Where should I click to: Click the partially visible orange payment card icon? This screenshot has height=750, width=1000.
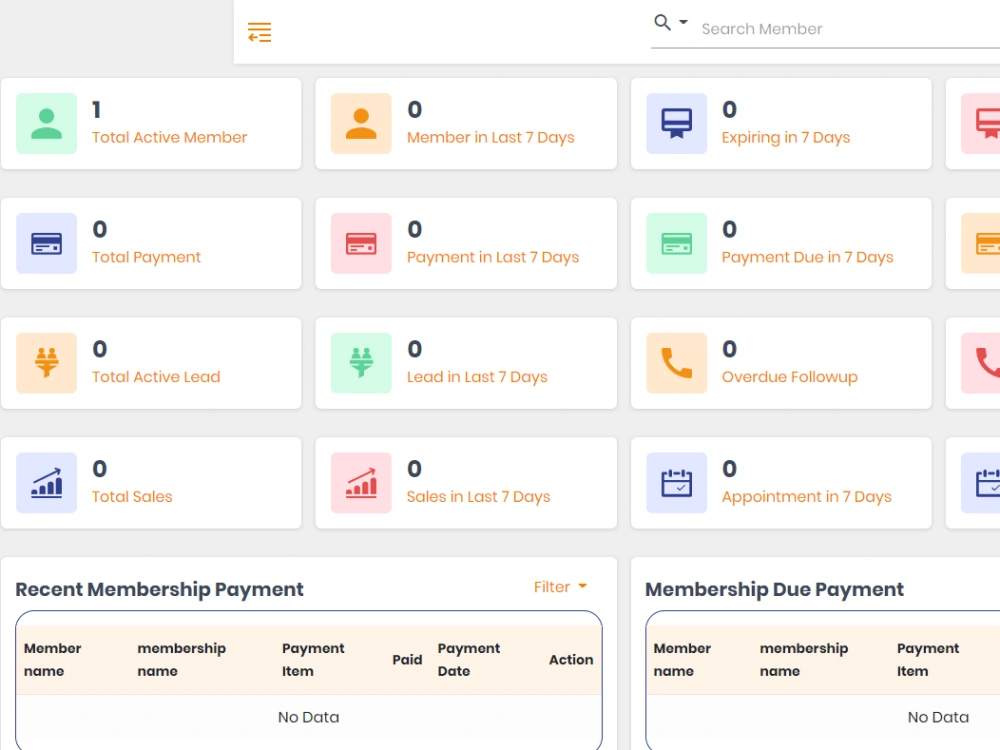tap(981, 244)
